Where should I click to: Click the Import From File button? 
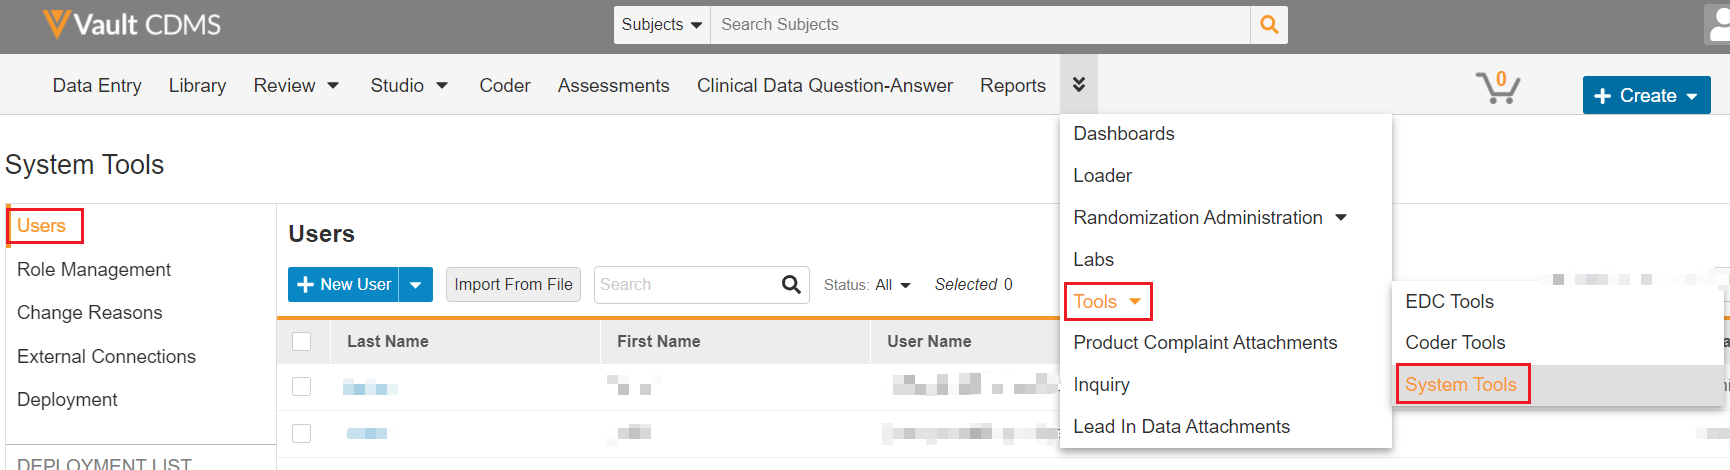pos(513,285)
